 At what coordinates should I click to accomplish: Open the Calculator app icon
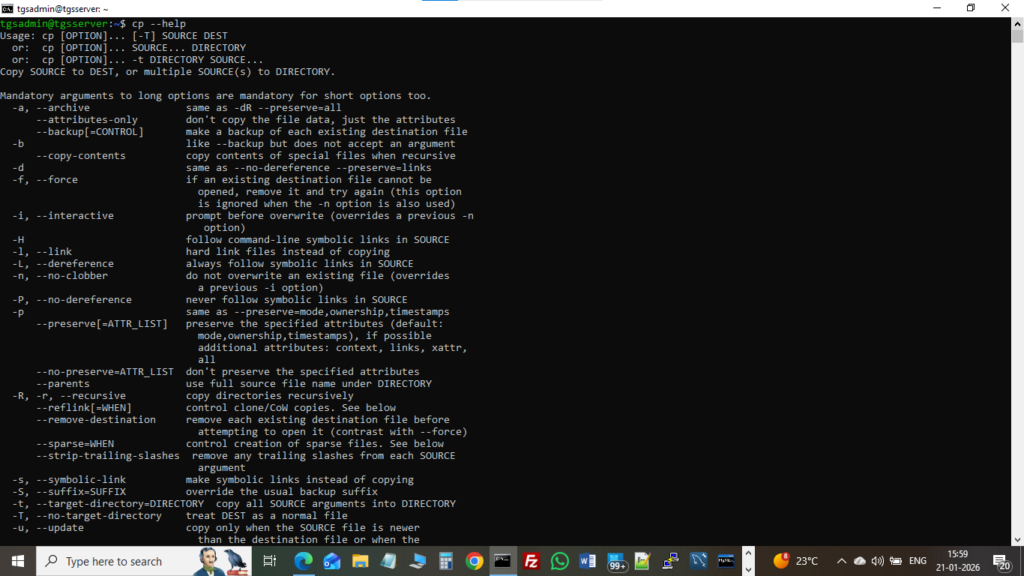click(x=446, y=561)
